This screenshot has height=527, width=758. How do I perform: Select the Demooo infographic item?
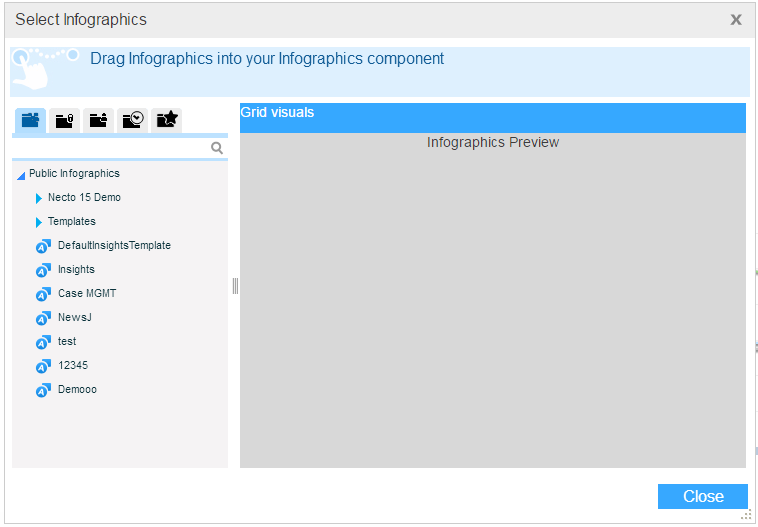coord(77,390)
